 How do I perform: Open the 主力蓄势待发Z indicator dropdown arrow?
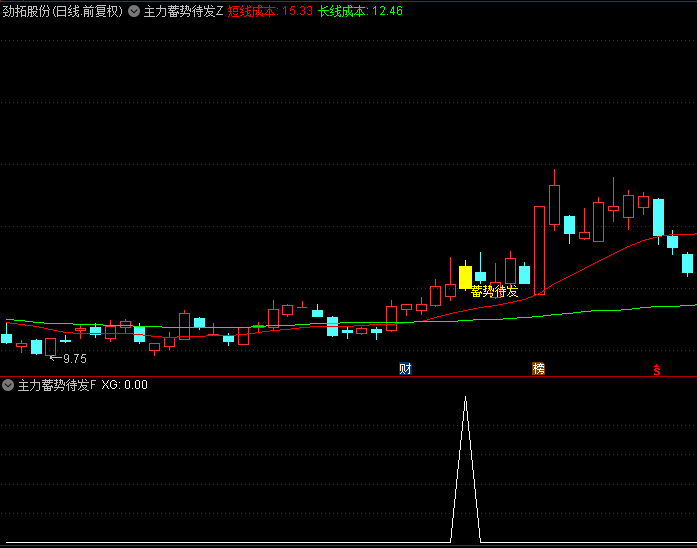tap(134, 11)
